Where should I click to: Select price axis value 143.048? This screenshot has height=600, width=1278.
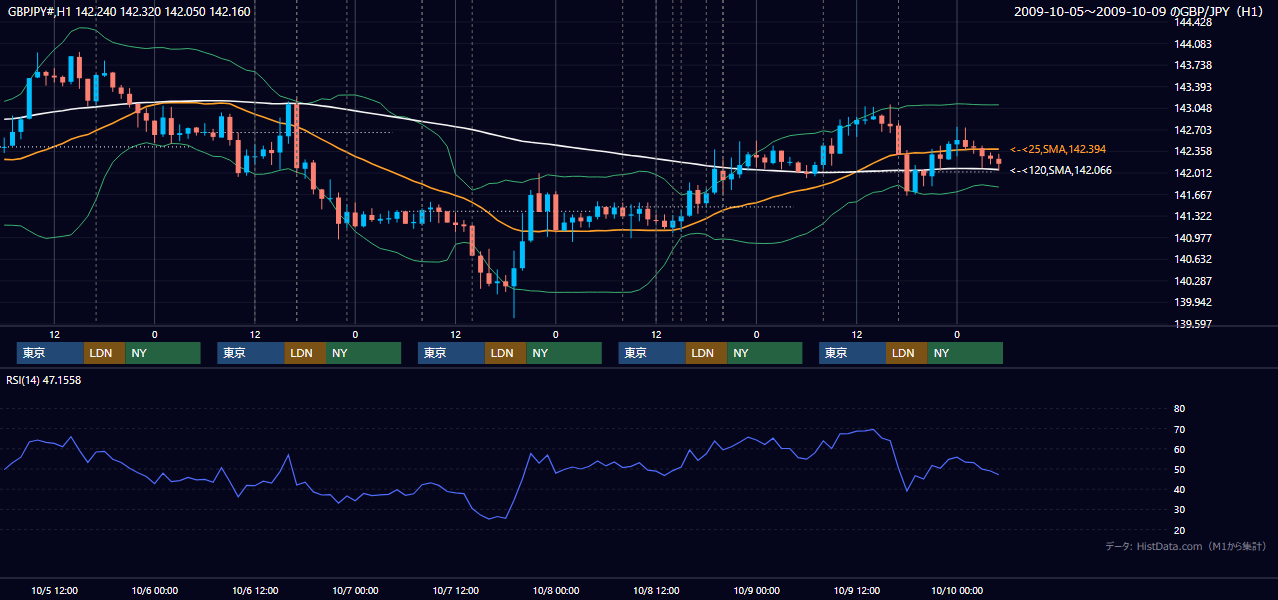[x=1194, y=108]
